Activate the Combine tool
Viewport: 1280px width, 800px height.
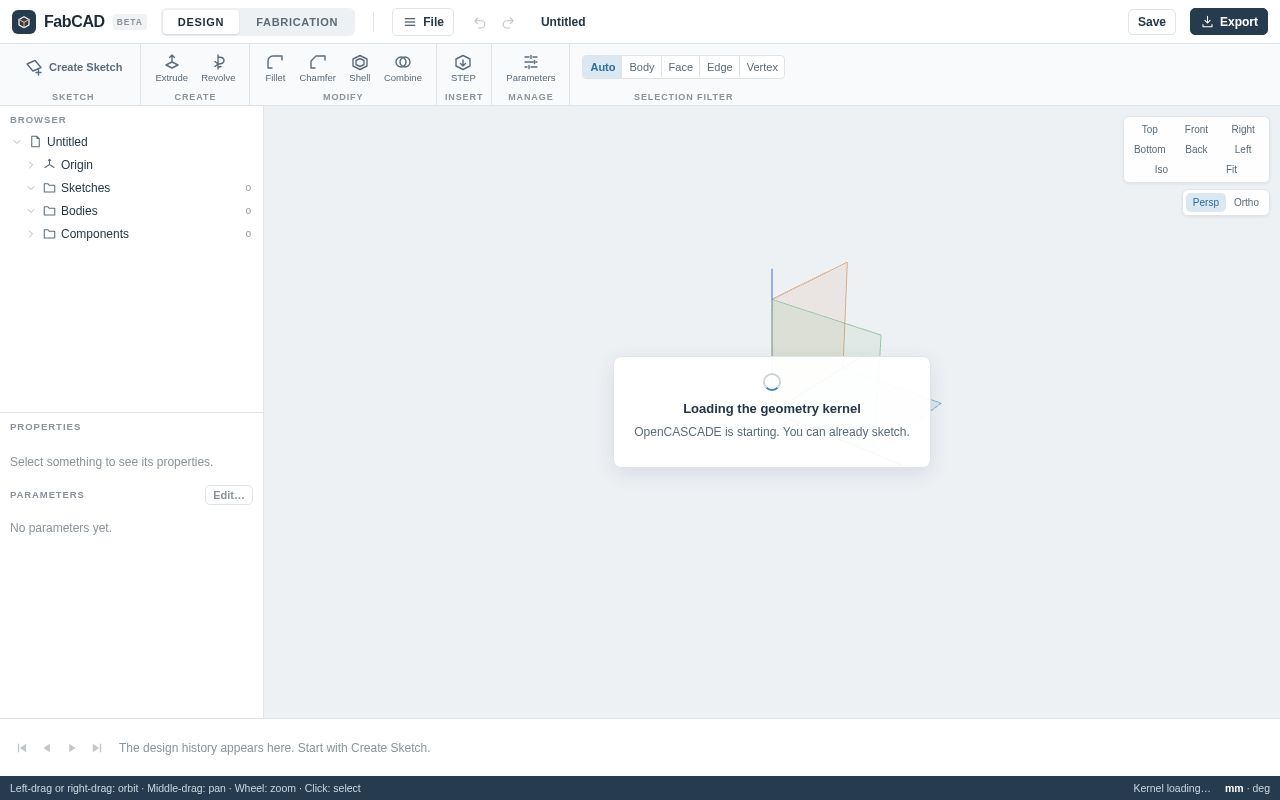[403, 68]
